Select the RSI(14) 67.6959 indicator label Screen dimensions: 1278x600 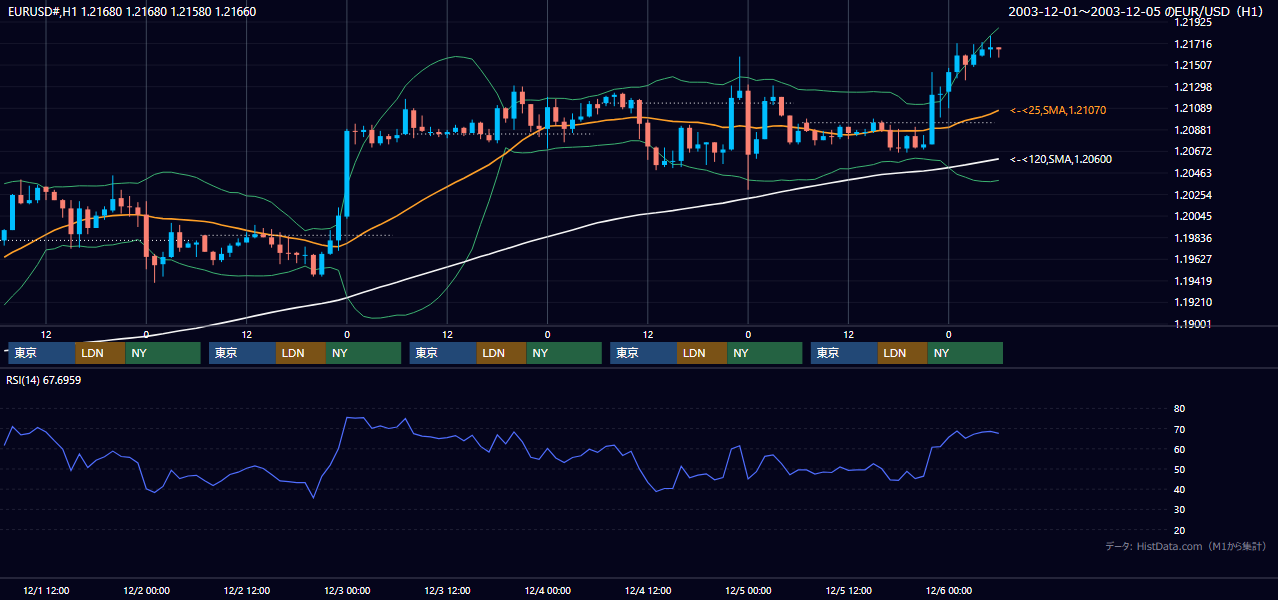pyautogui.click(x=44, y=380)
